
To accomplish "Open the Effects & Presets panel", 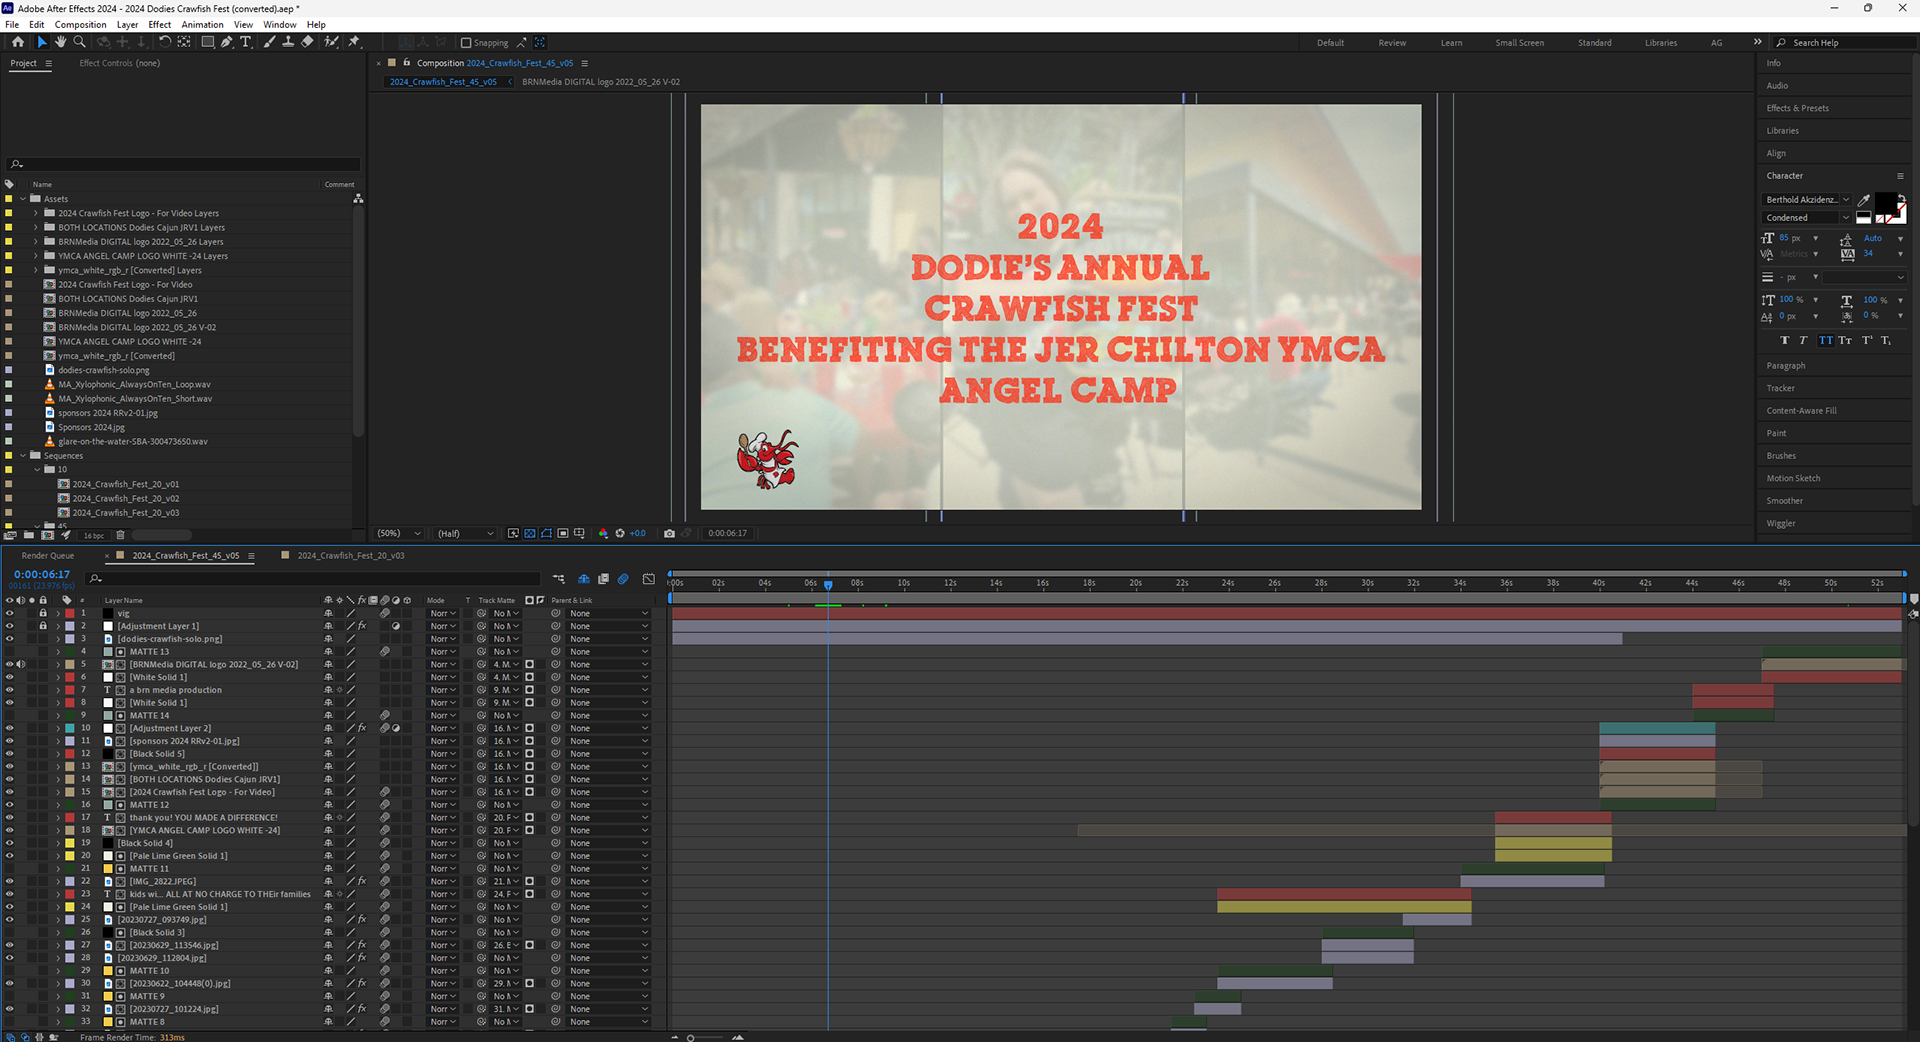I will click(1797, 108).
